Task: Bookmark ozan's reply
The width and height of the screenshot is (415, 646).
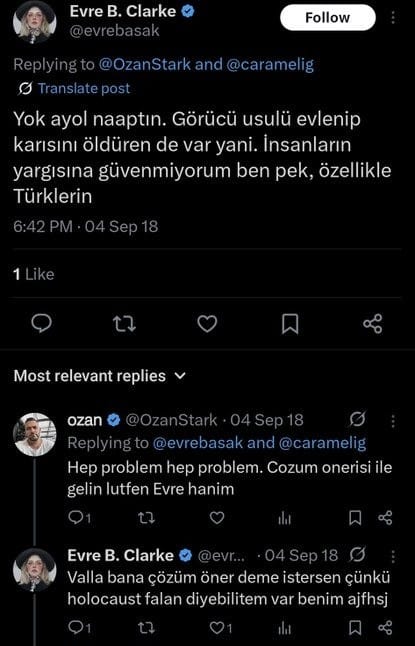Action: [355, 518]
